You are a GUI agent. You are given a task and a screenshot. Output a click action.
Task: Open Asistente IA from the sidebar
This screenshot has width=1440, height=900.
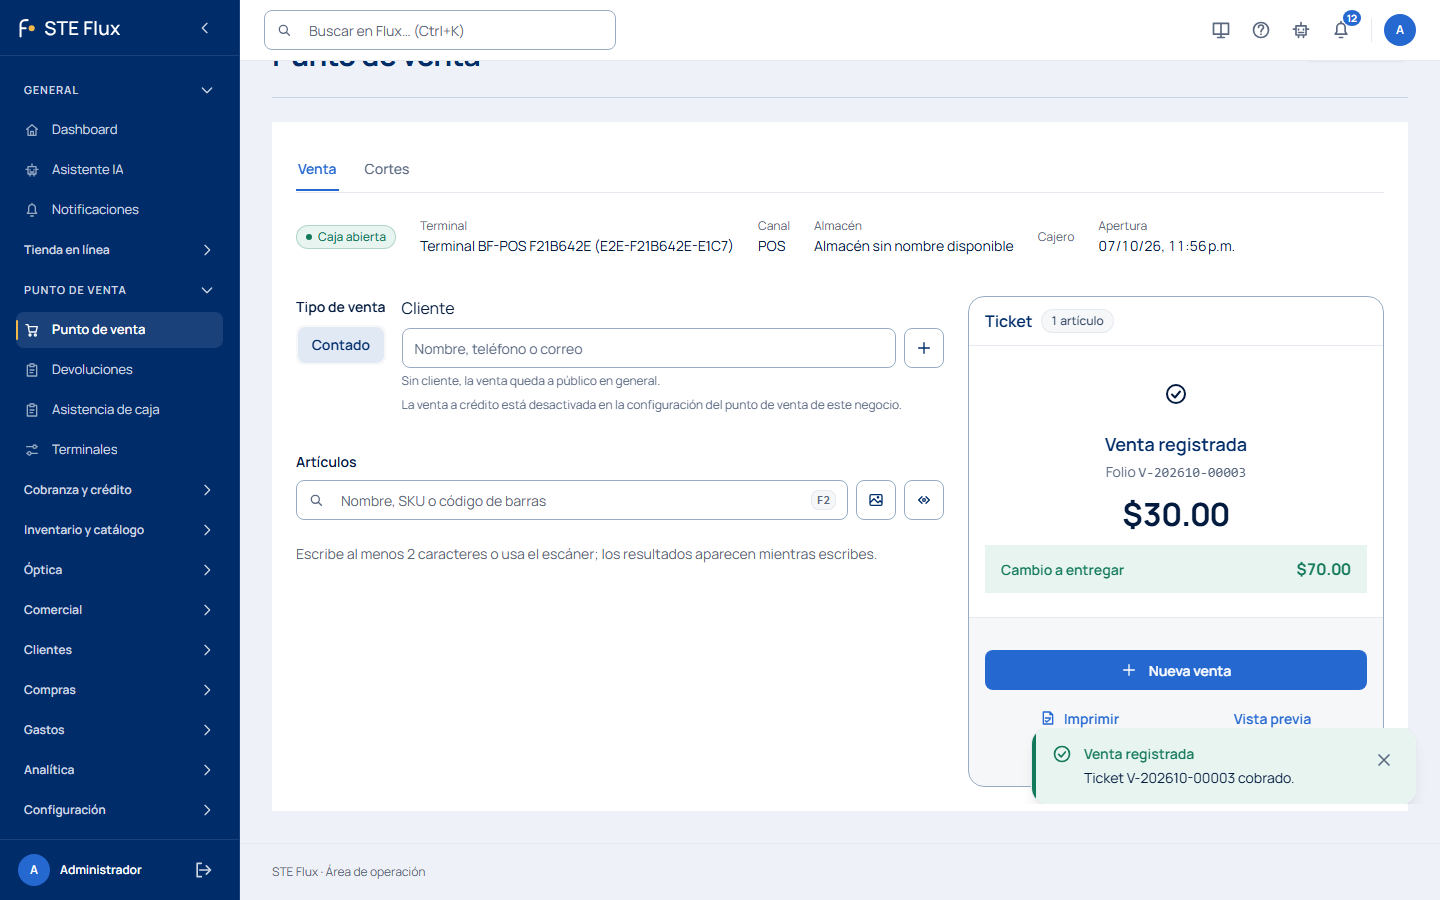120,170
